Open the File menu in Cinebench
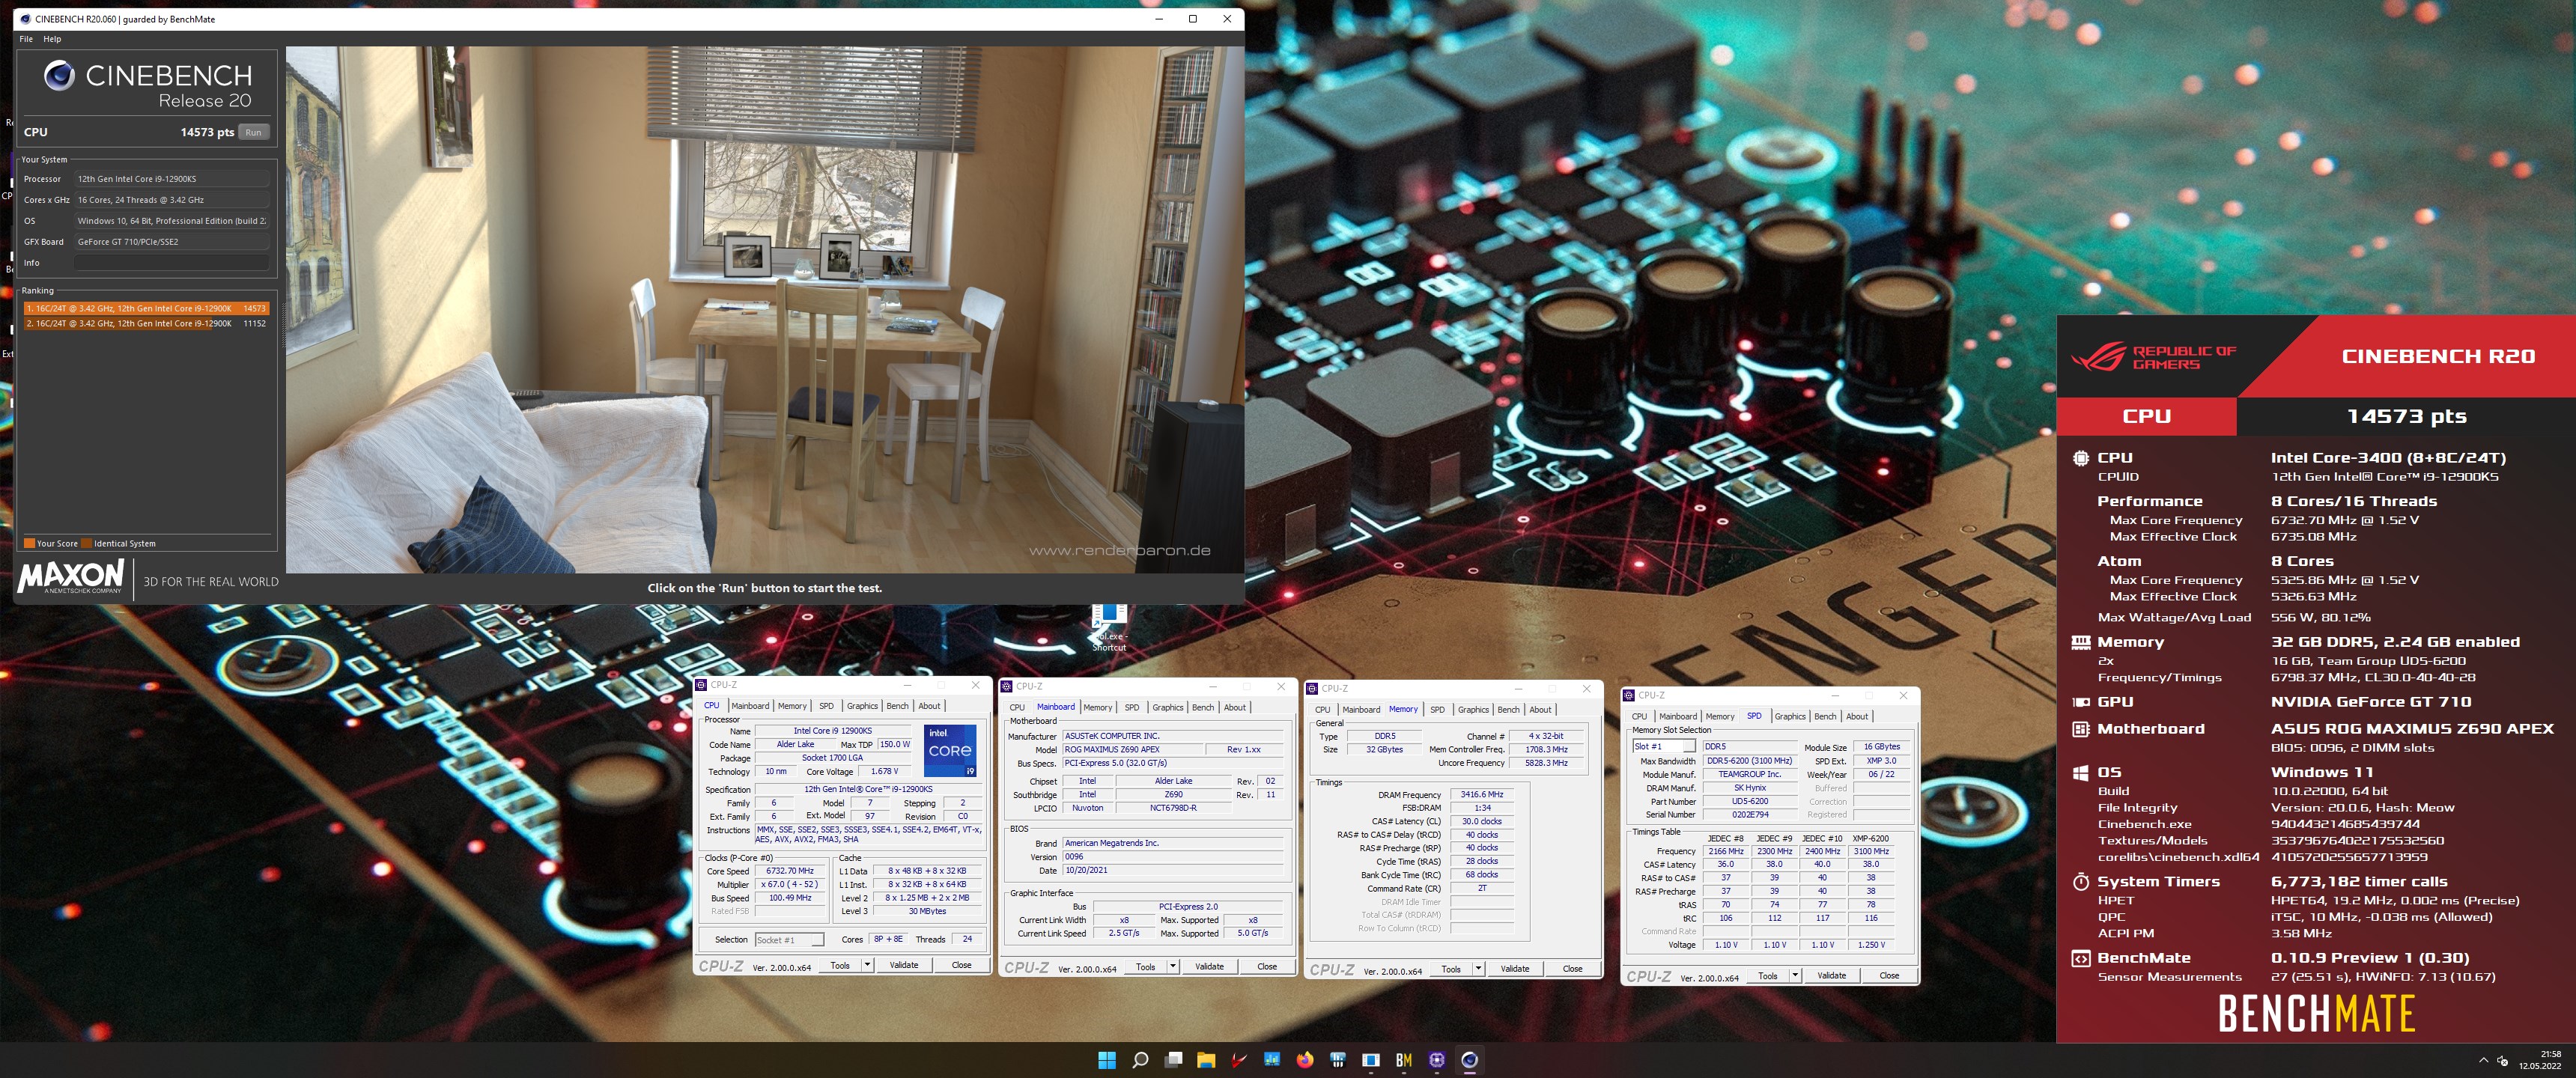Viewport: 2576px width, 1078px height. [26, 39]
